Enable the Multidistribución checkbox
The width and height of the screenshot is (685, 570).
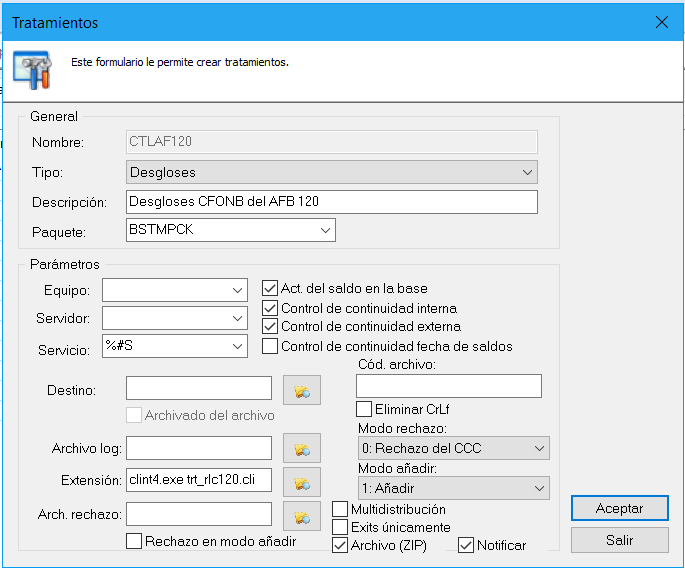coord(341,510)
